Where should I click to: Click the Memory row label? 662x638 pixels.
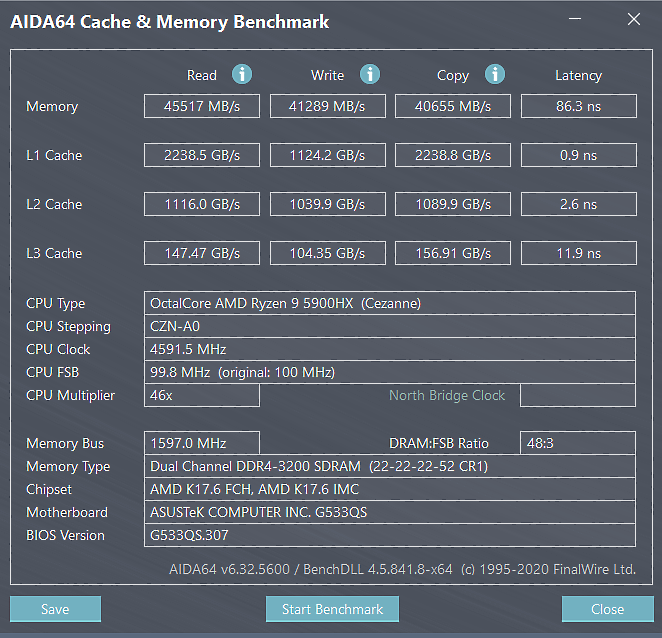52,106
